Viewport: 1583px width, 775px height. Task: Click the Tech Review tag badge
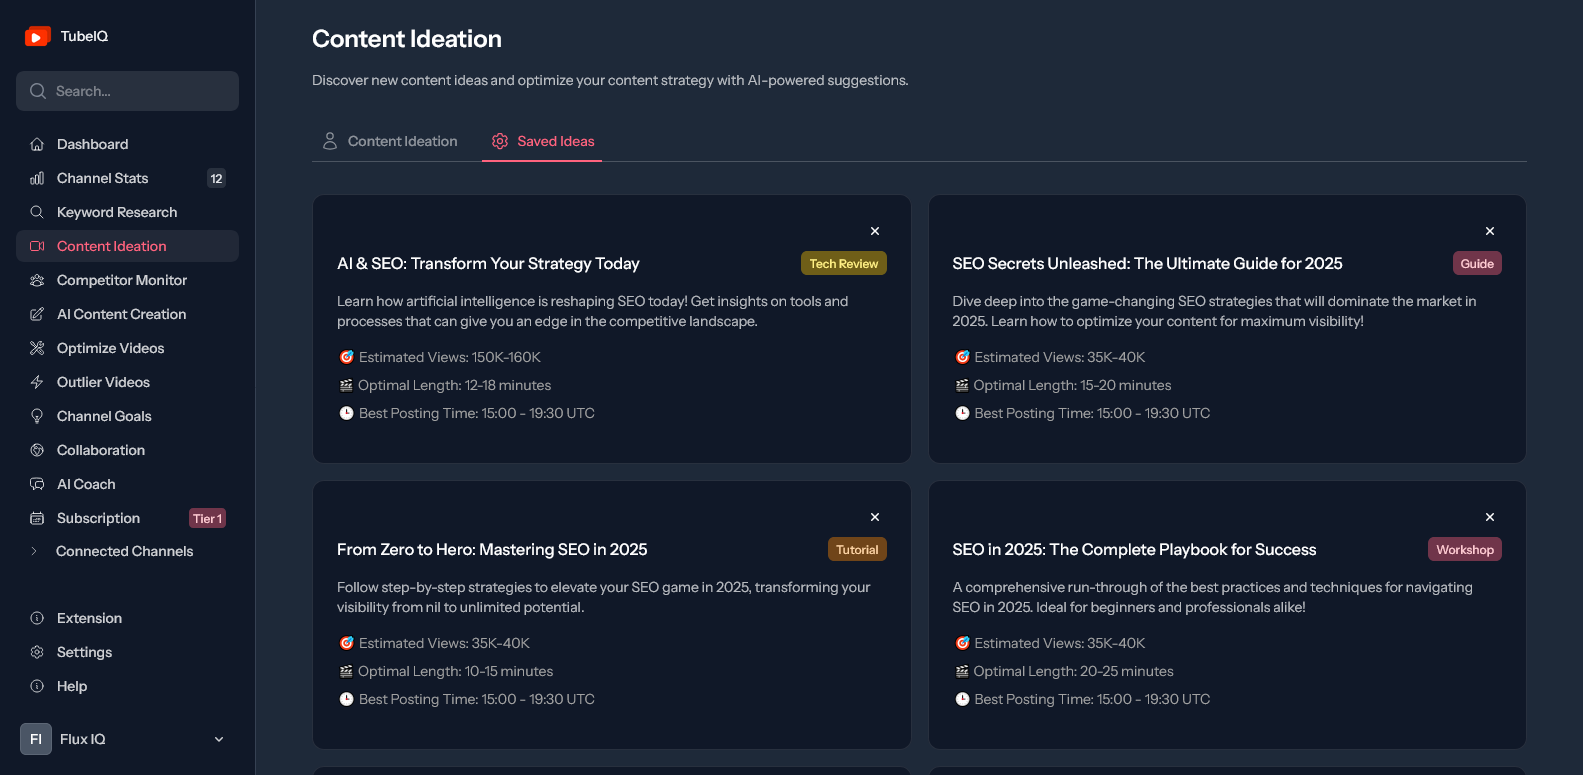(x=843, y=263)
